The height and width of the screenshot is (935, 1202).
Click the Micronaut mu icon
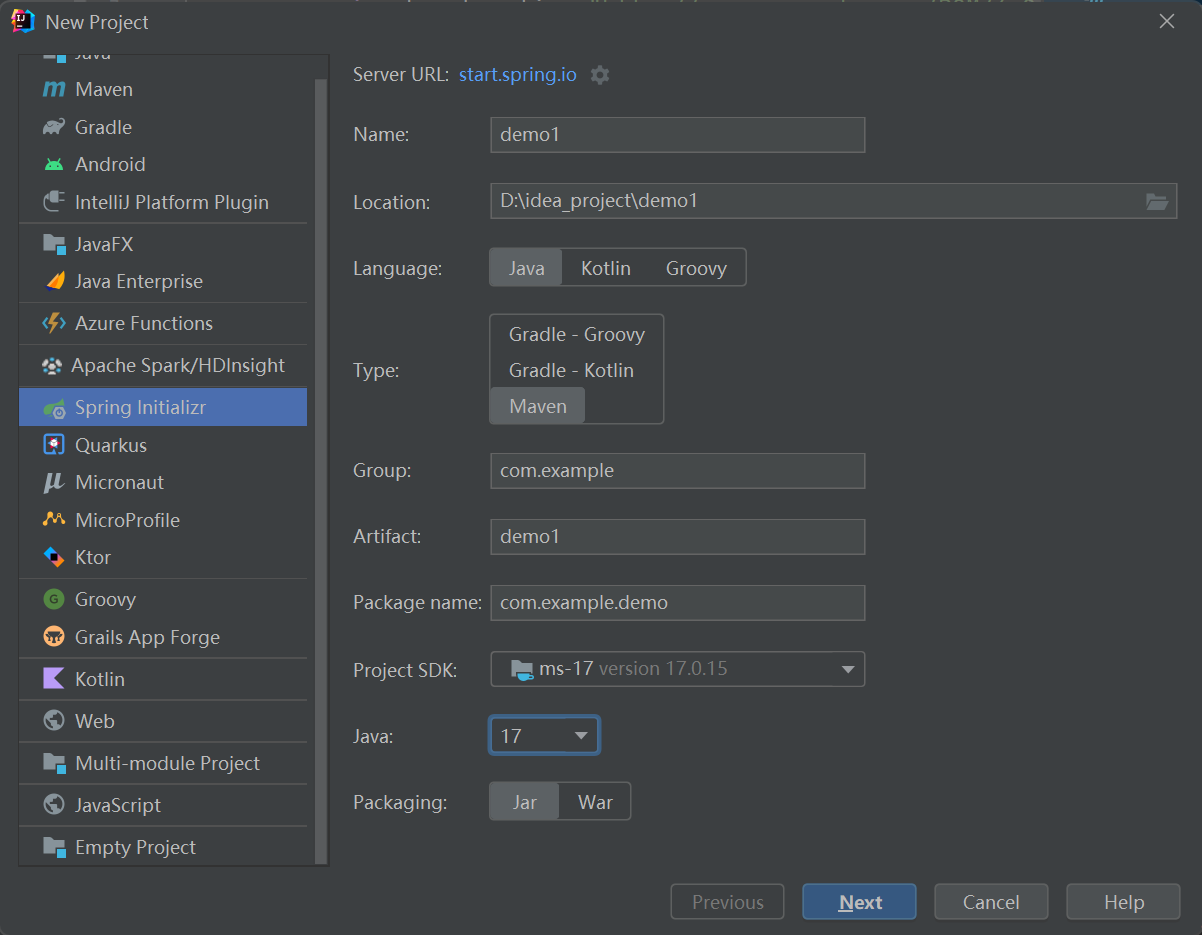point(54,483)
